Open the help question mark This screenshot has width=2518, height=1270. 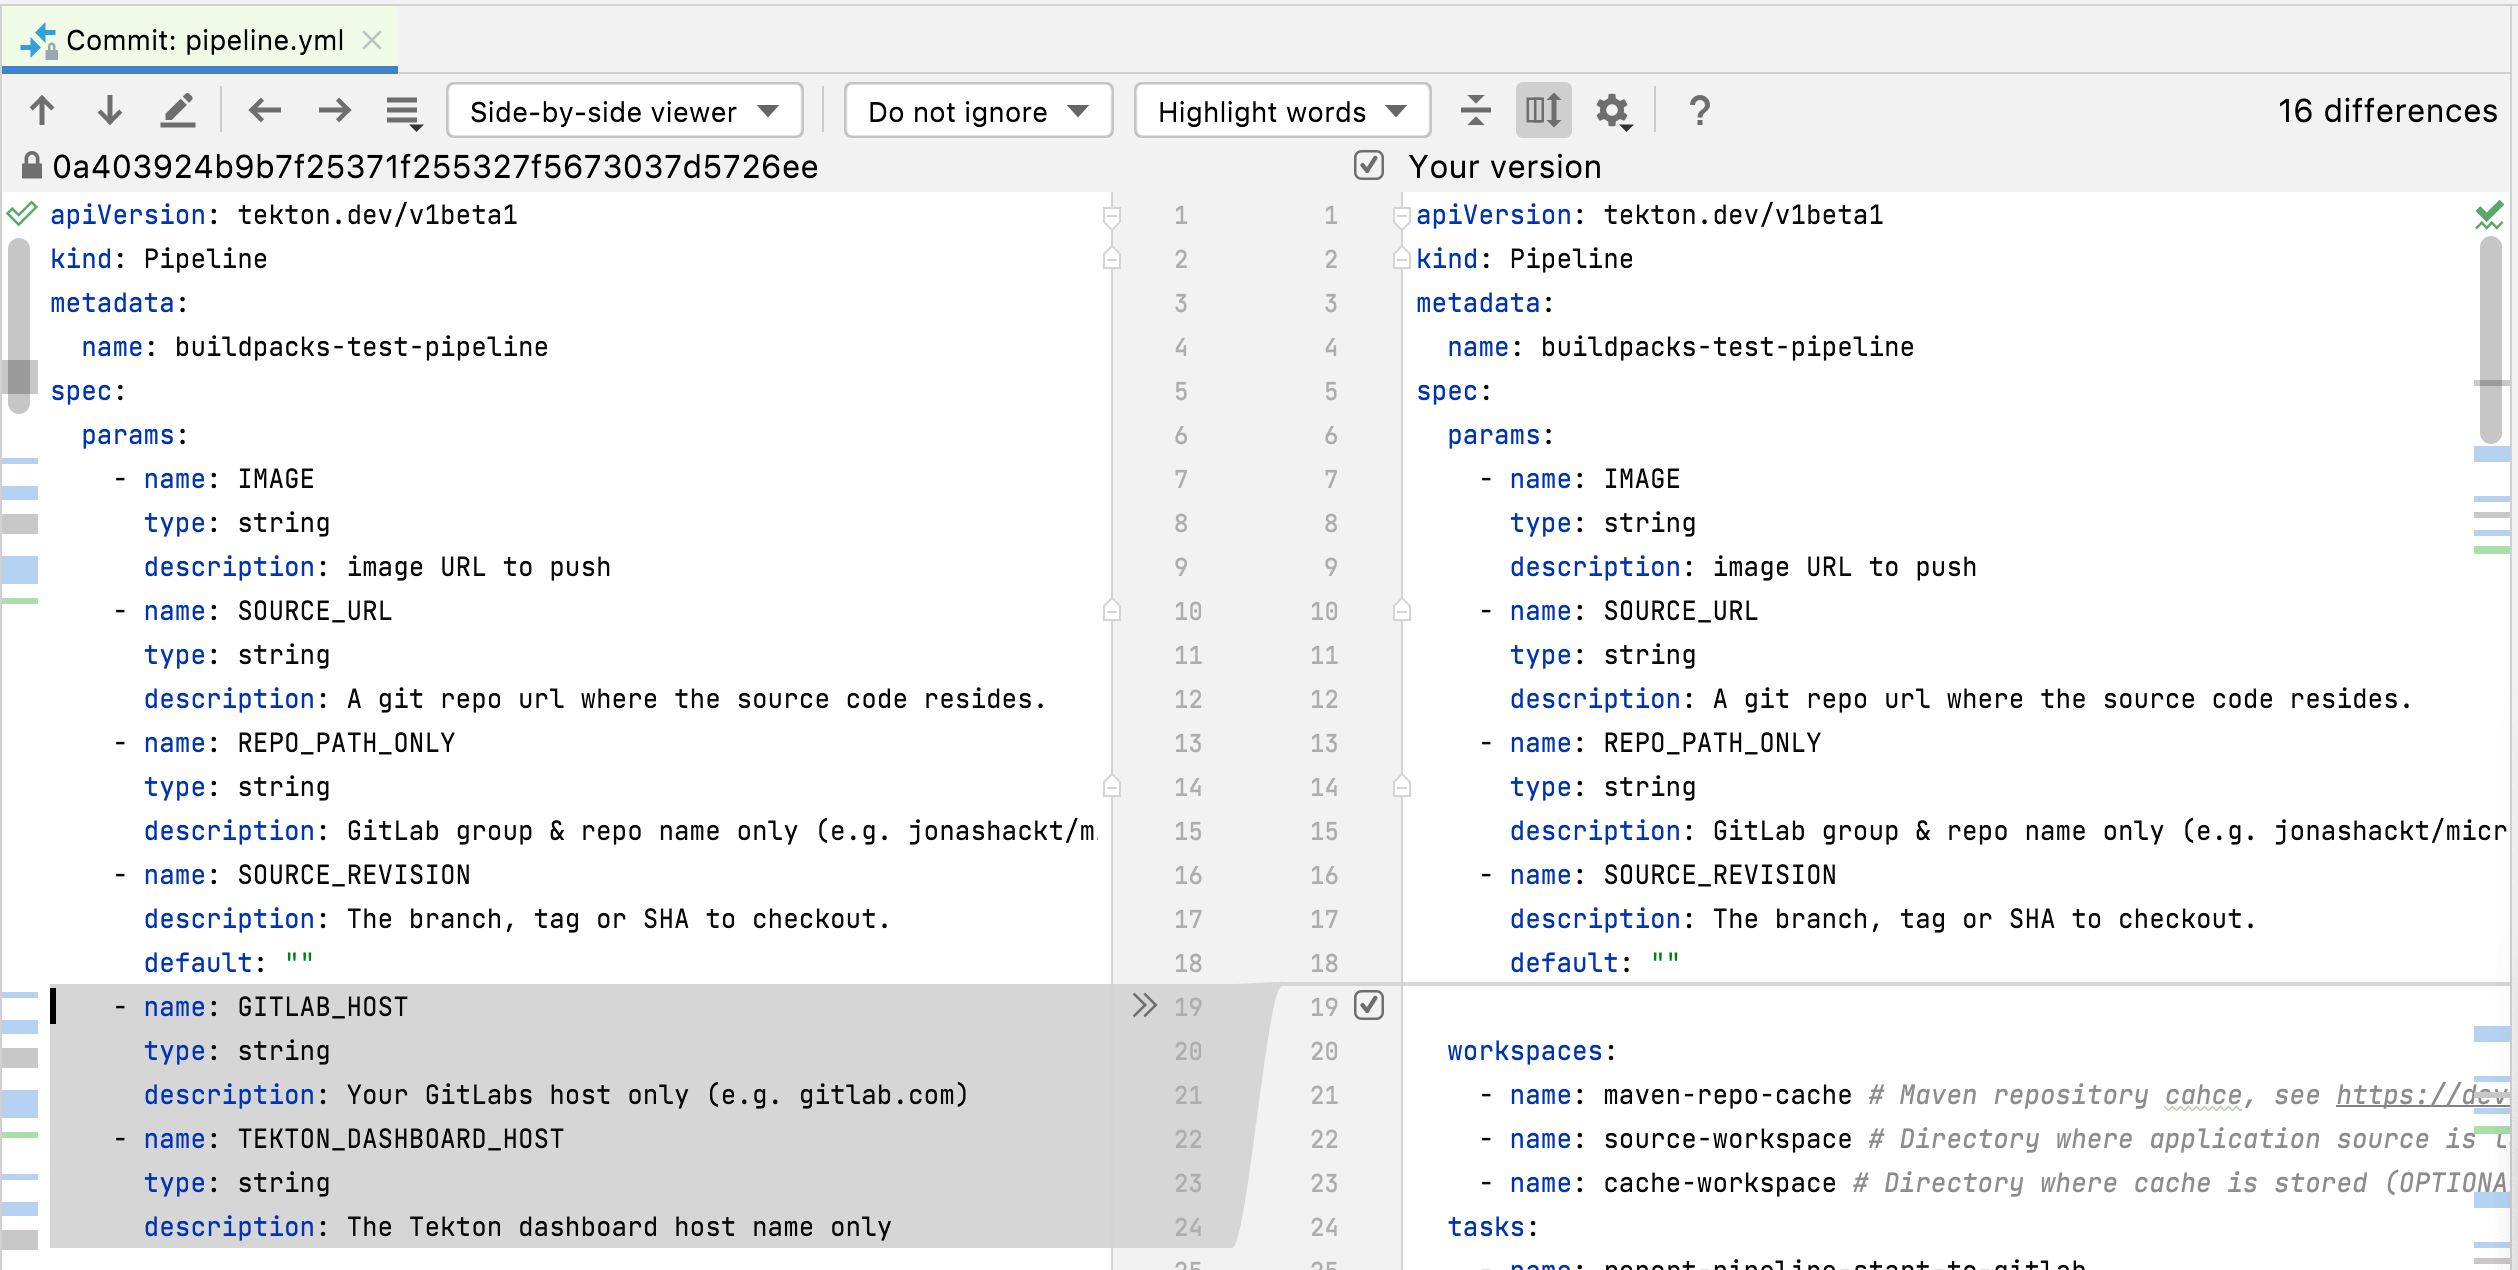click(x=1699, y=110)
